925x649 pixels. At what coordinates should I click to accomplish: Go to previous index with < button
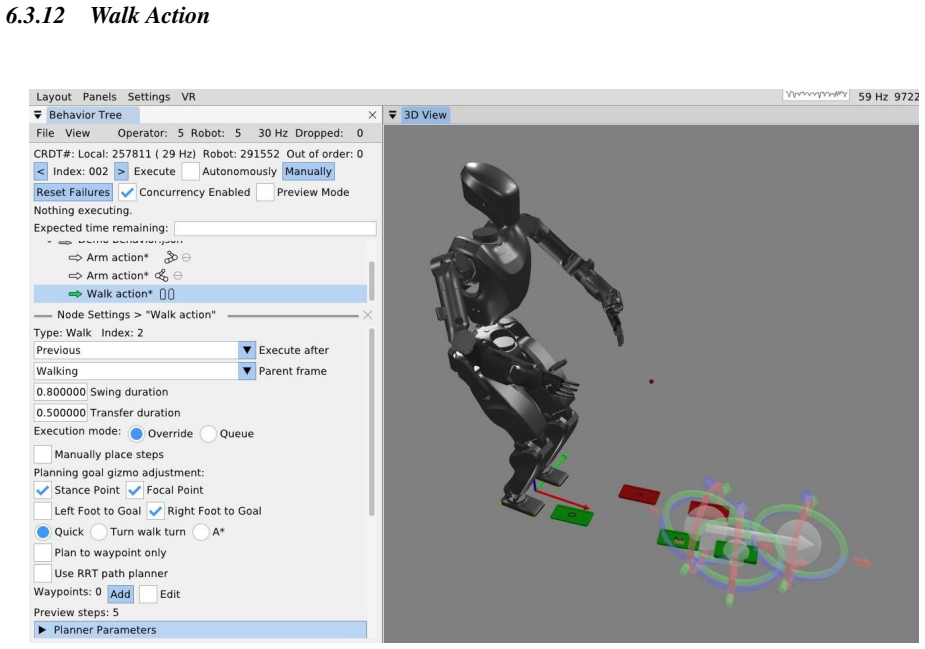pos(40,172)
